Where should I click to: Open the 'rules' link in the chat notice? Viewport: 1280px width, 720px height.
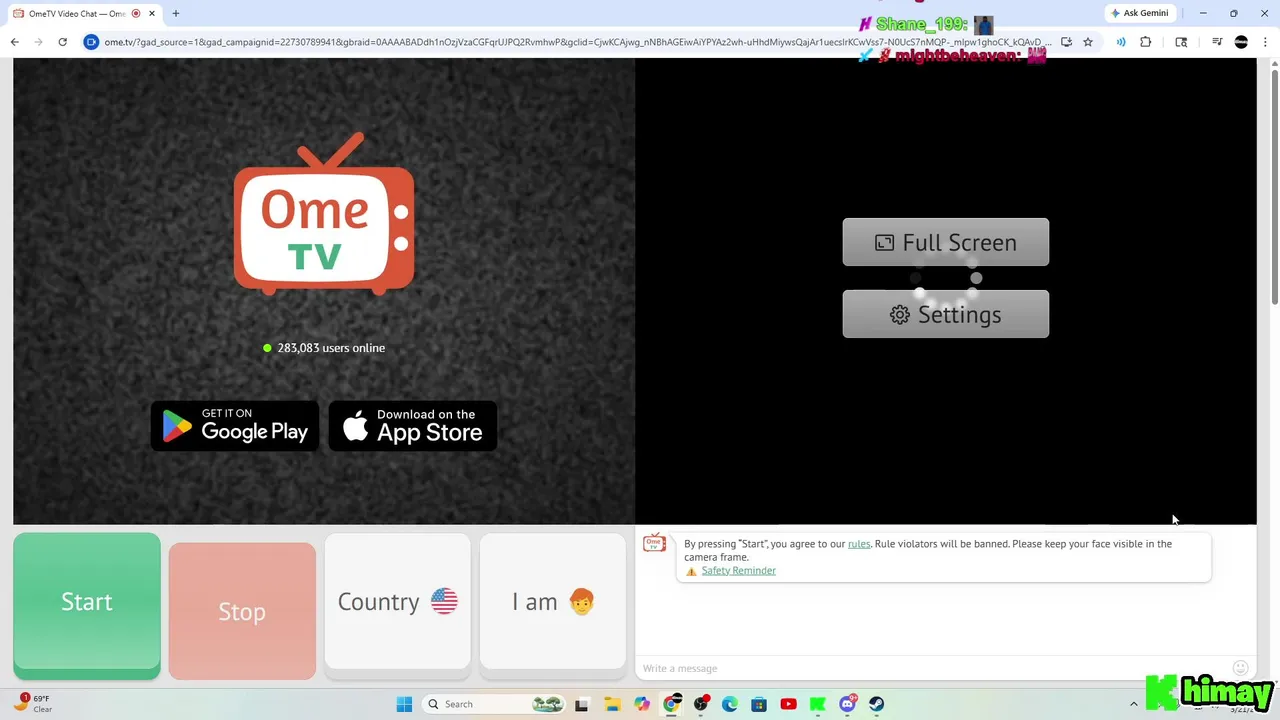tap(859, 544)
